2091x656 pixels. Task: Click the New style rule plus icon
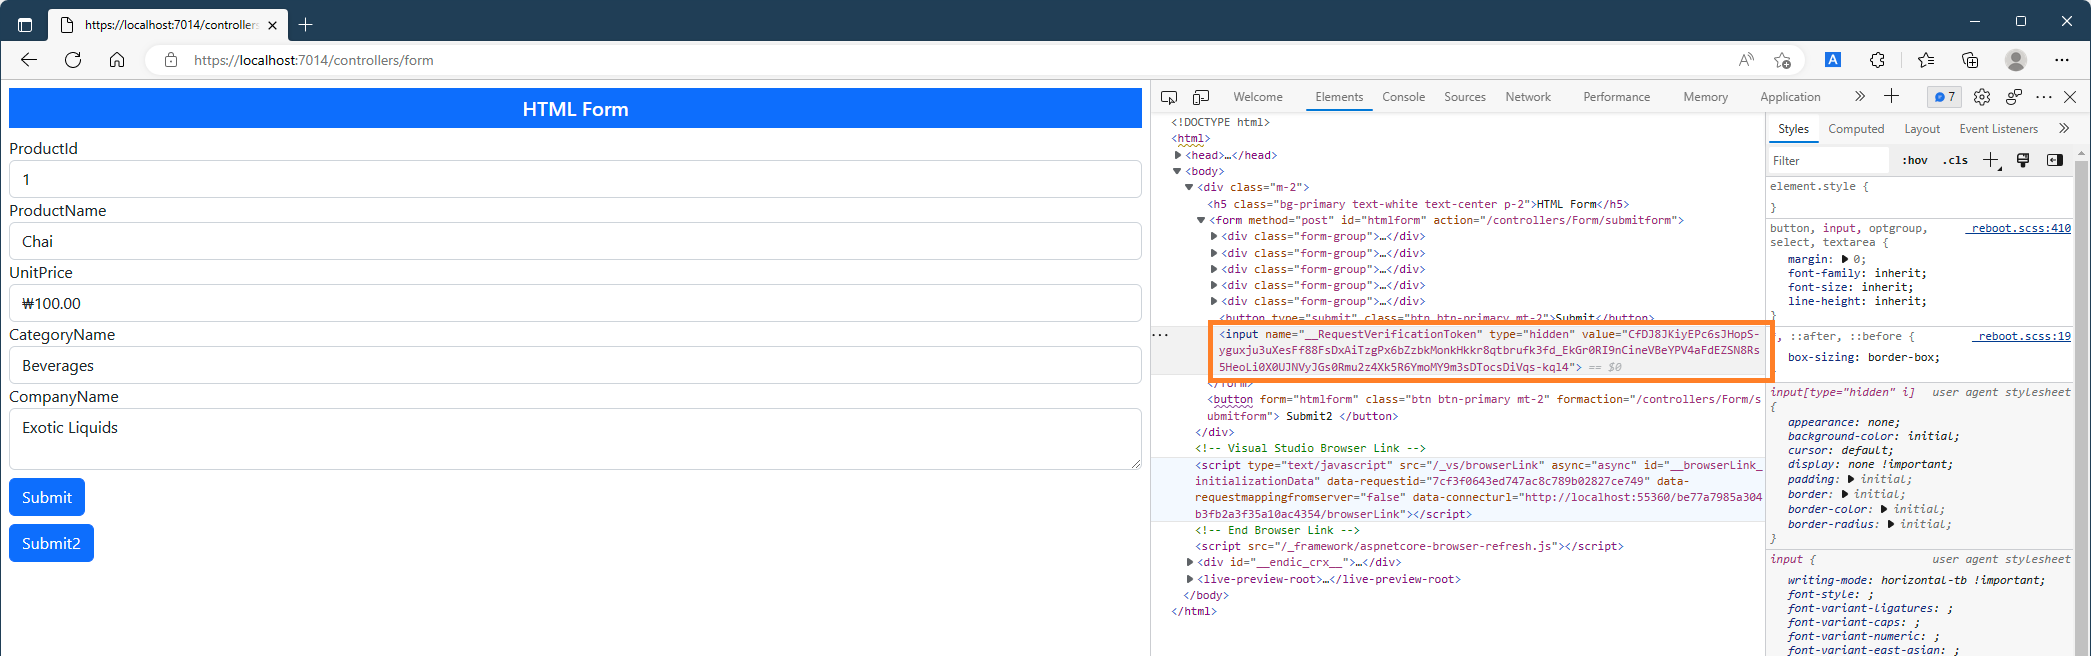point(1991,160)
